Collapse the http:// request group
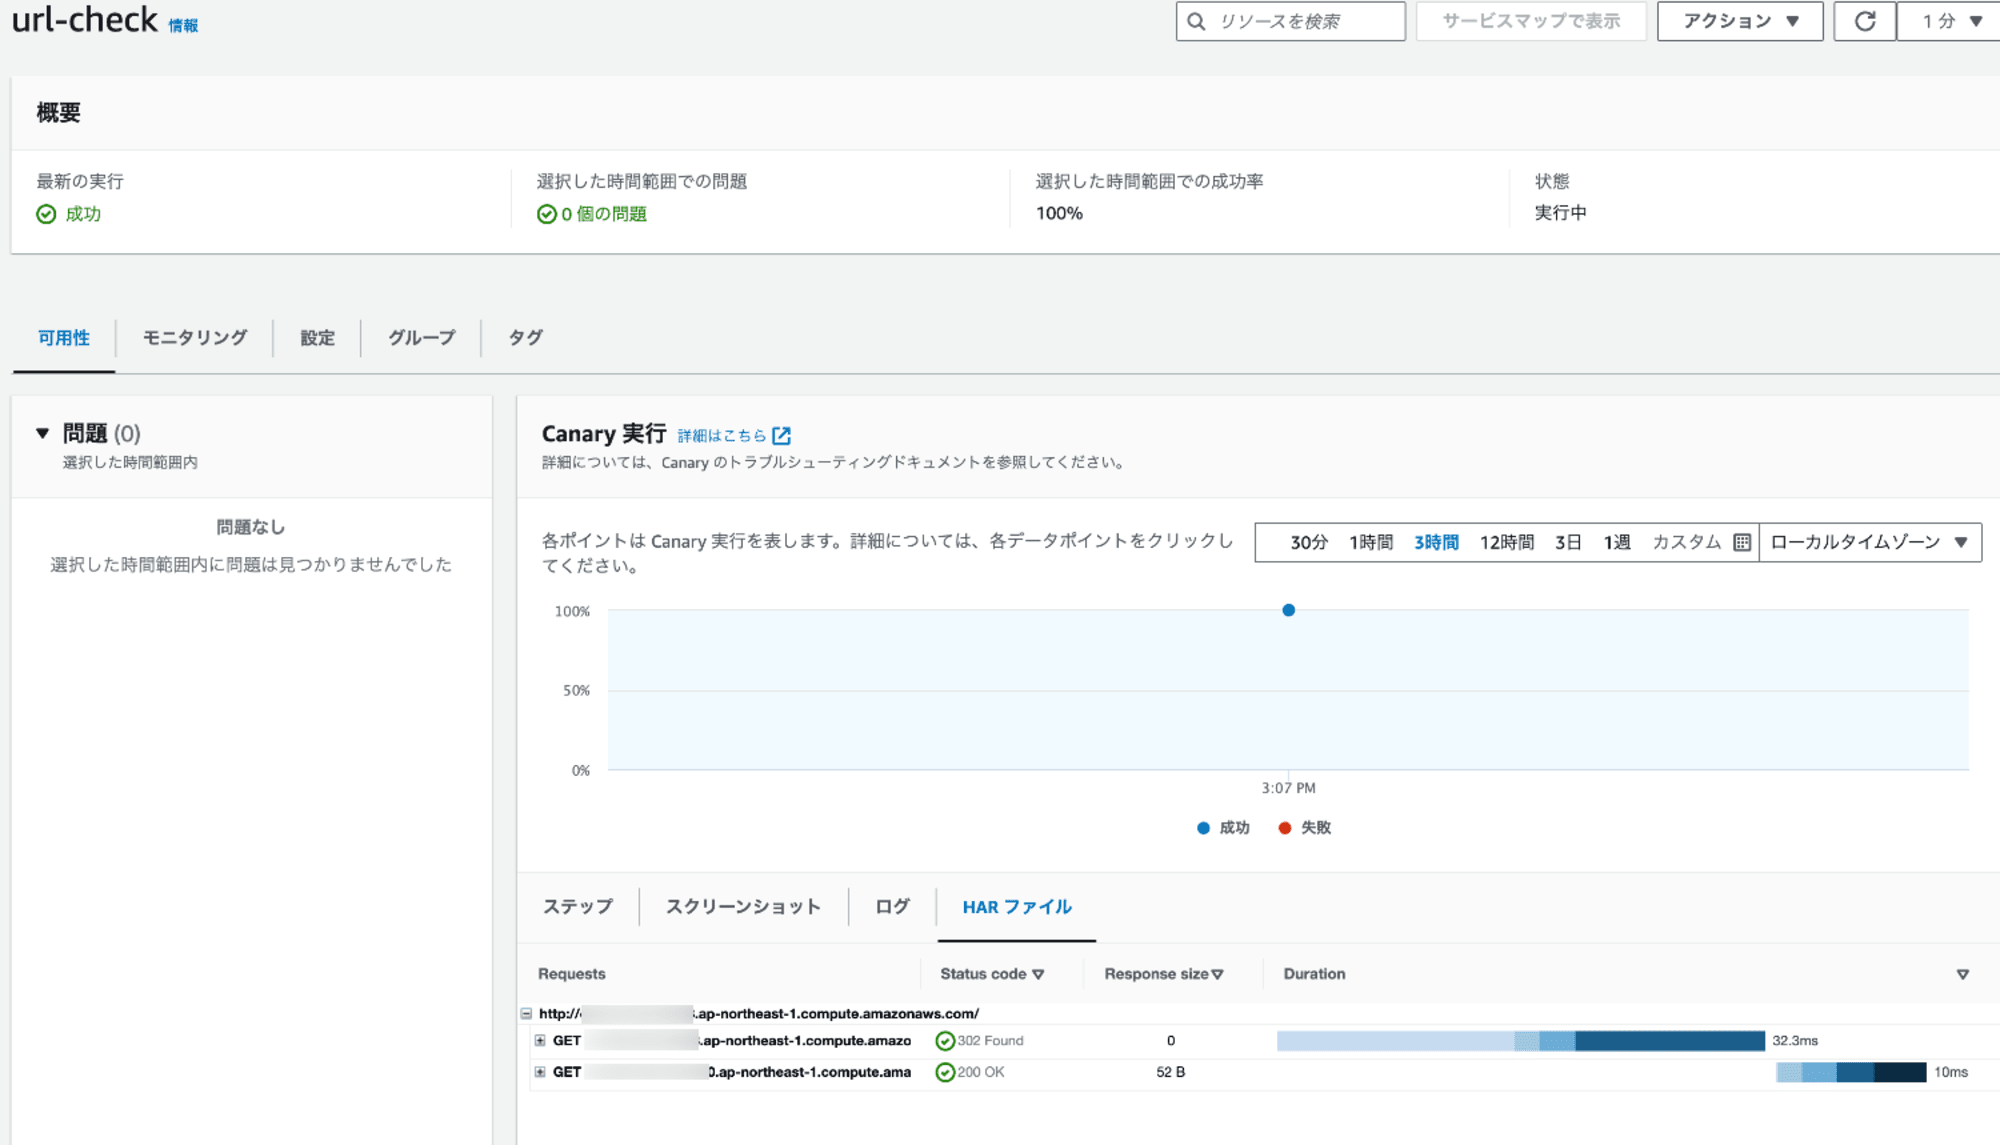Screen dimensions: 2000x1145 526,1013
